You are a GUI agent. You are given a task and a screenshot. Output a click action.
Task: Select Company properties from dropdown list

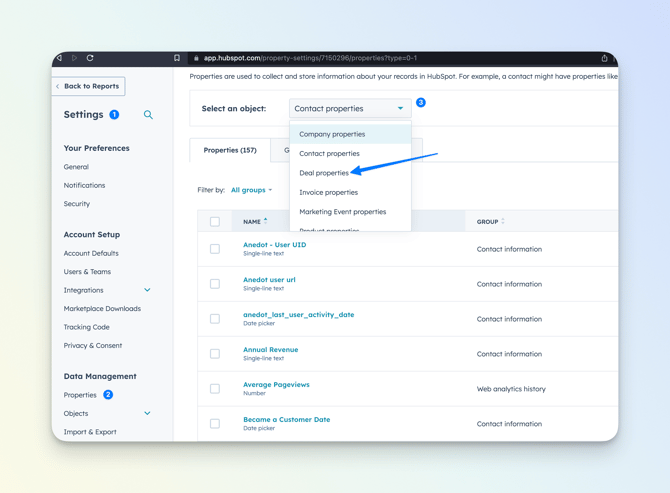pos(350,134)
